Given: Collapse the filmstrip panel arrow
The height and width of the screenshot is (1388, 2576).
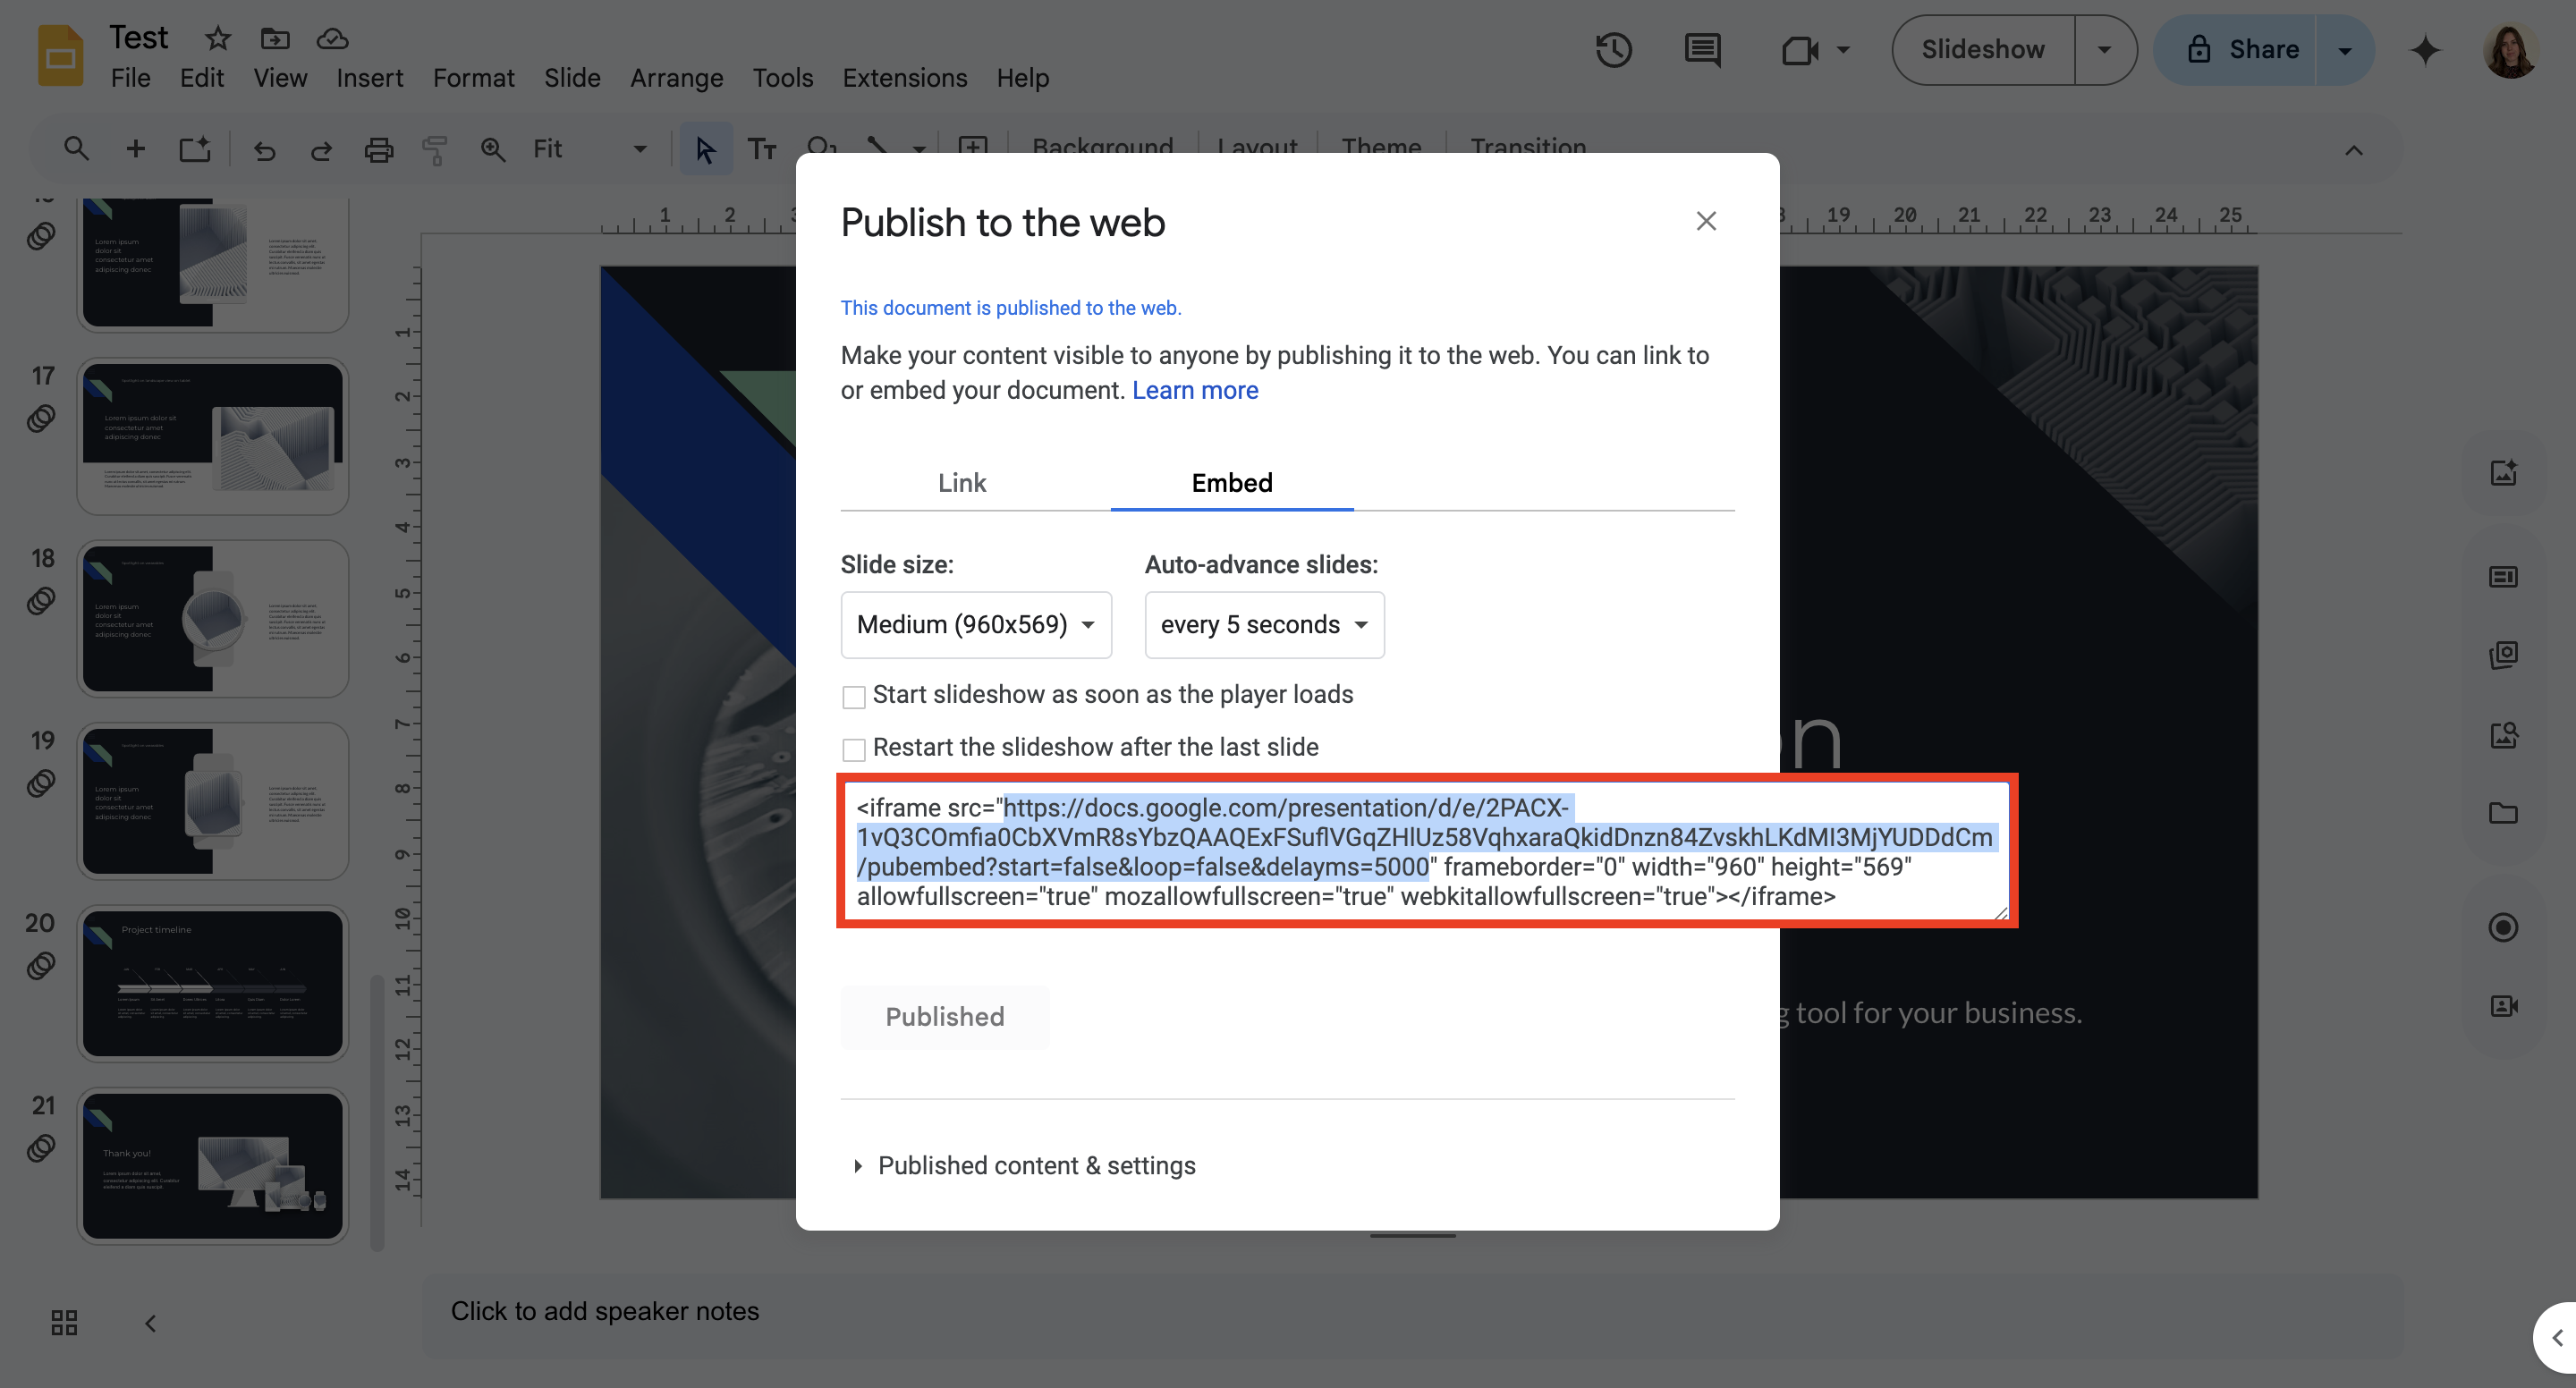Looking at the screenshot, I should (150, 1323).
